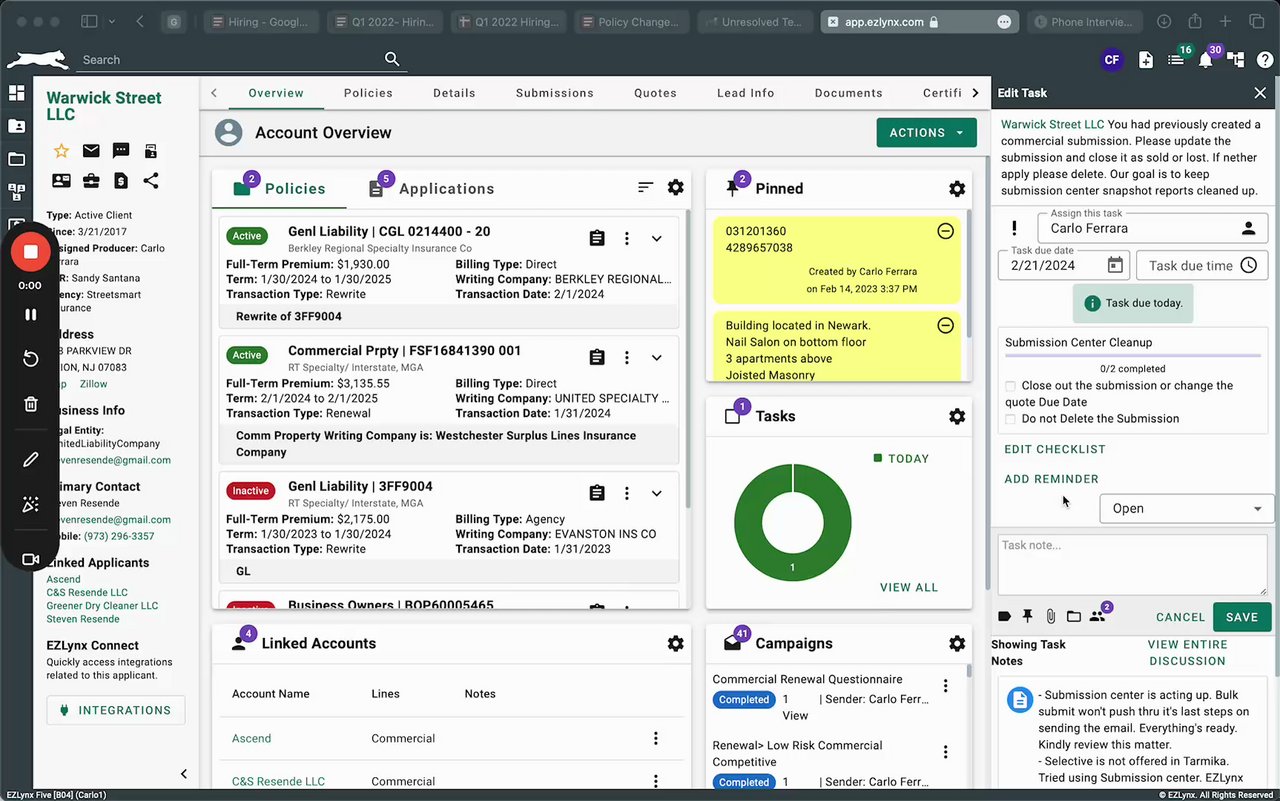This screenshot has height=801, width=1280.
Task: Open the help question mark icon
Action: (1263, 60)
